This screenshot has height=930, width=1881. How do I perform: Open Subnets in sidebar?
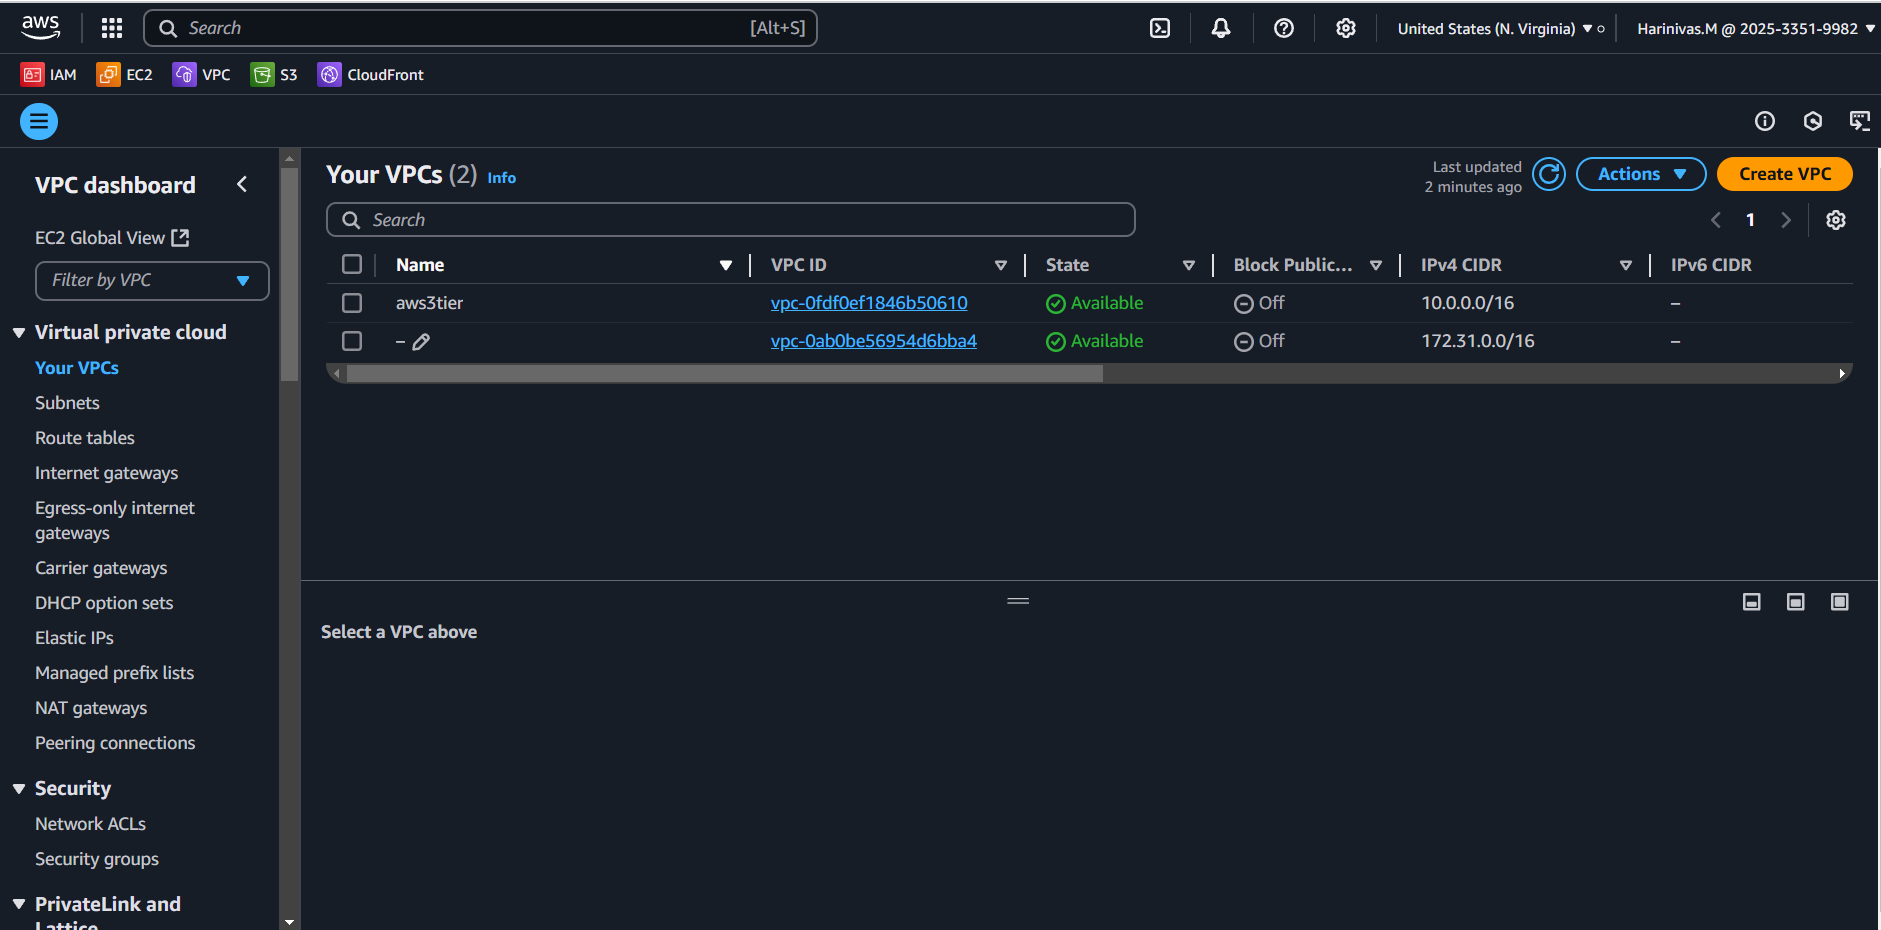[67, 403]
